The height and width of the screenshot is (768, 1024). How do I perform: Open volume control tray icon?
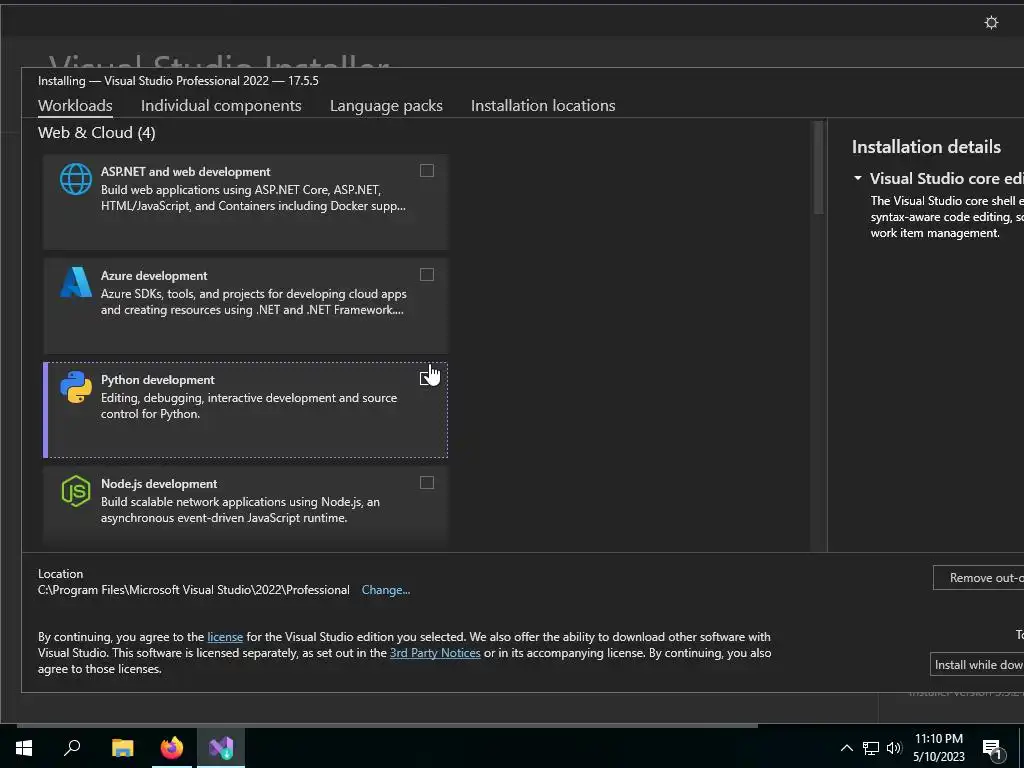pyautogui.click(x=894, y=748)
